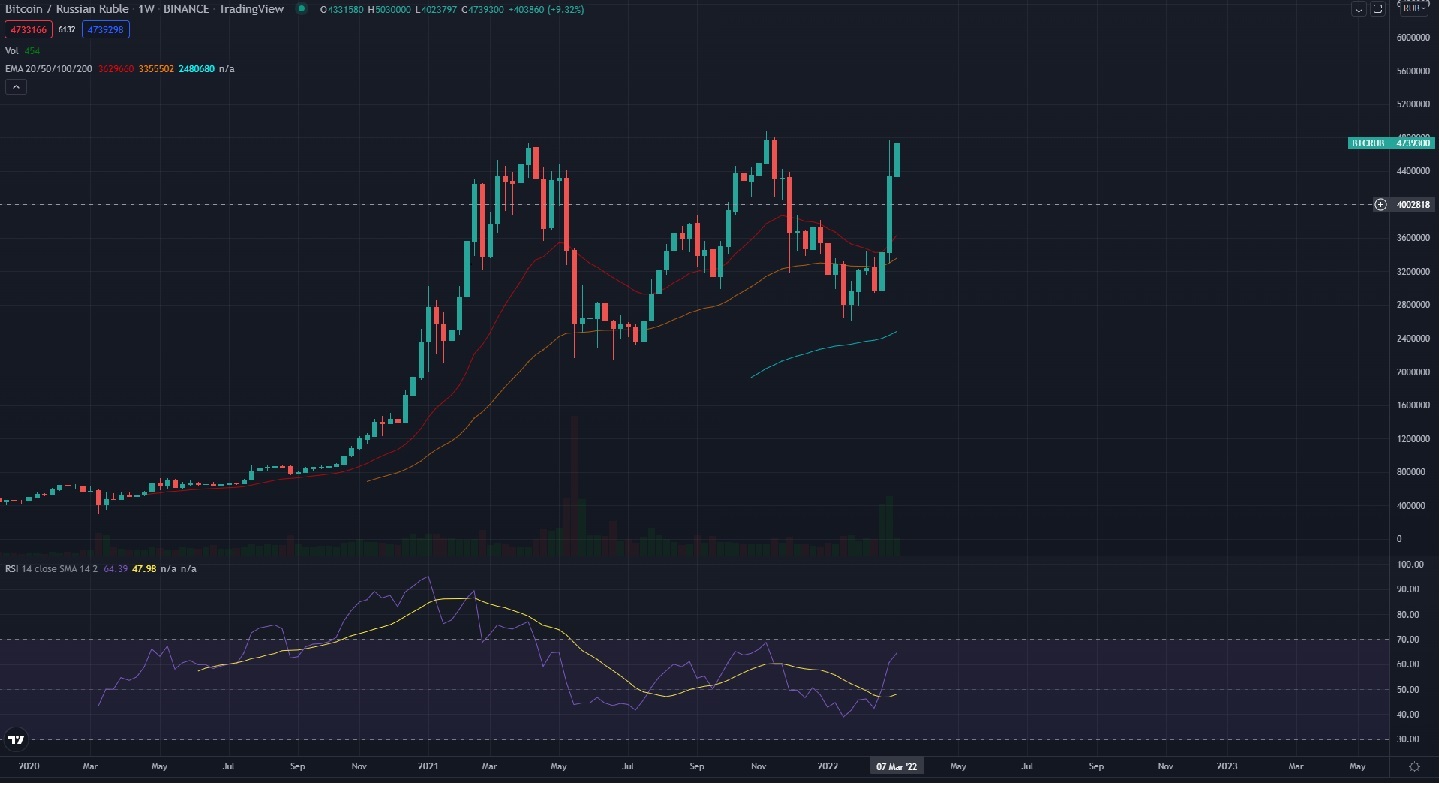Click the green market status dot

tap(303, 9)
